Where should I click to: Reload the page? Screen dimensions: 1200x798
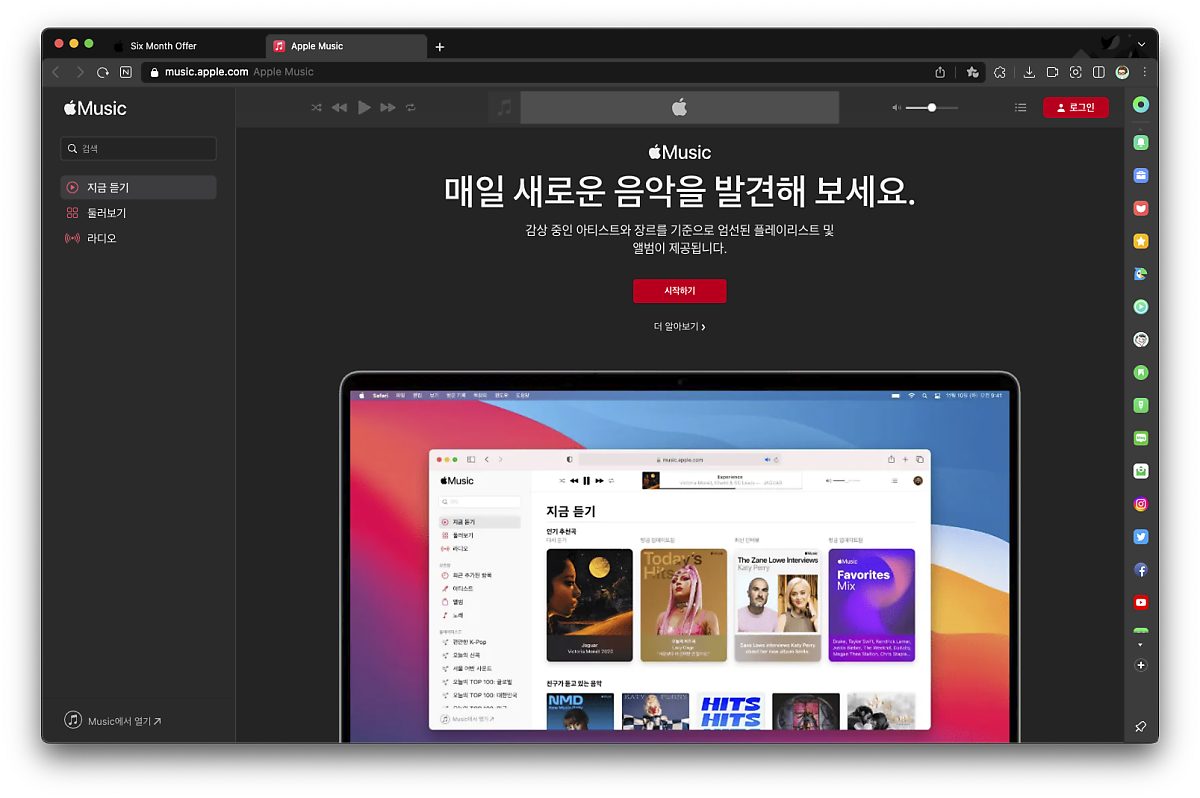103,72
